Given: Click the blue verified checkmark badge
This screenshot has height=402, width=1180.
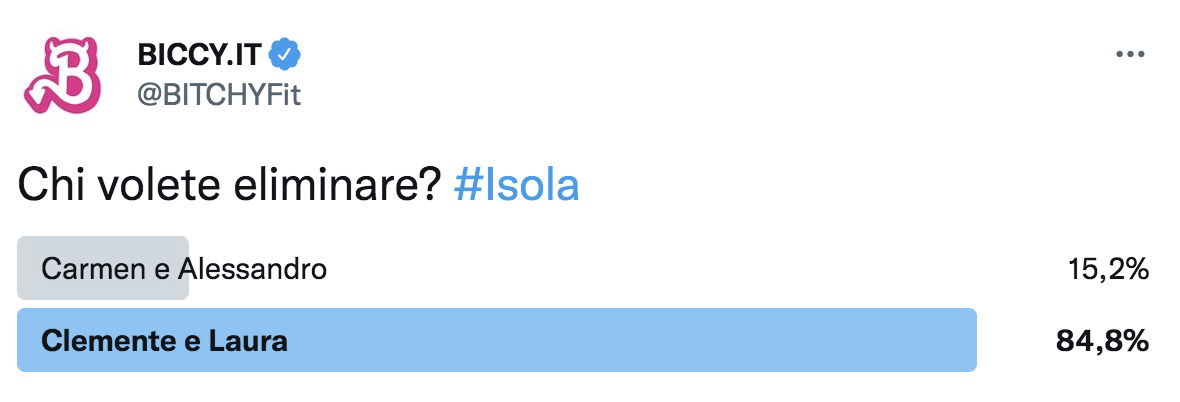Looking at the screenshot, I should 286,54.
